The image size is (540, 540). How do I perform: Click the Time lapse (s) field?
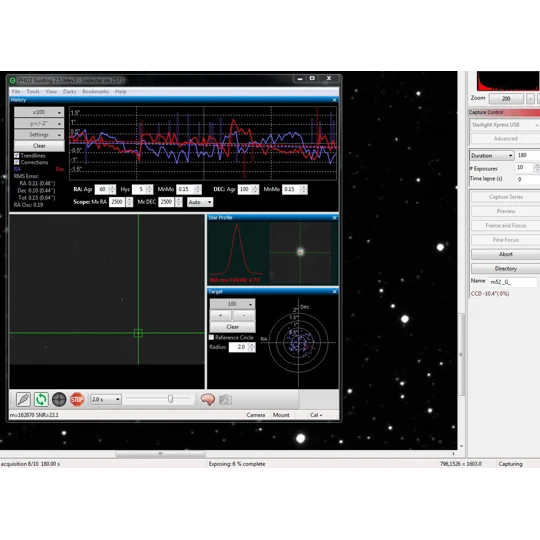tap(528, 179)
